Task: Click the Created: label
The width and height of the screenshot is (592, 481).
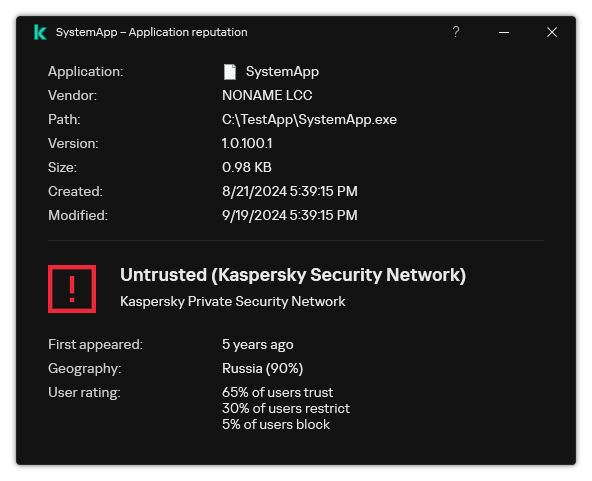Action: tap(76, 191)
